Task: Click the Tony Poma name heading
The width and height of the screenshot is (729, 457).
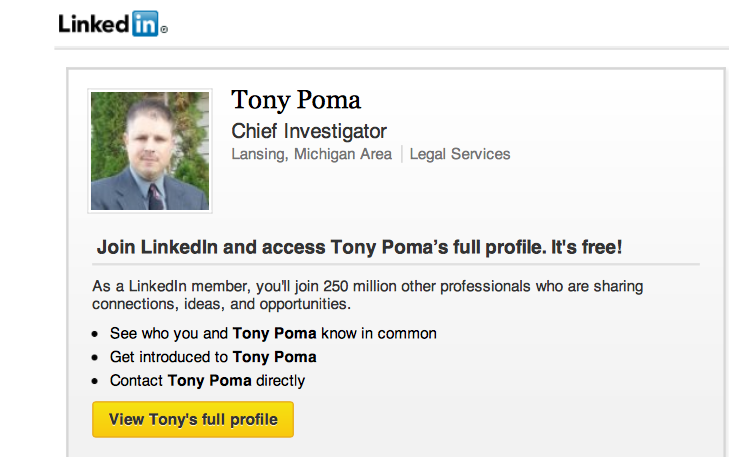Action: (x=295, y=100)
